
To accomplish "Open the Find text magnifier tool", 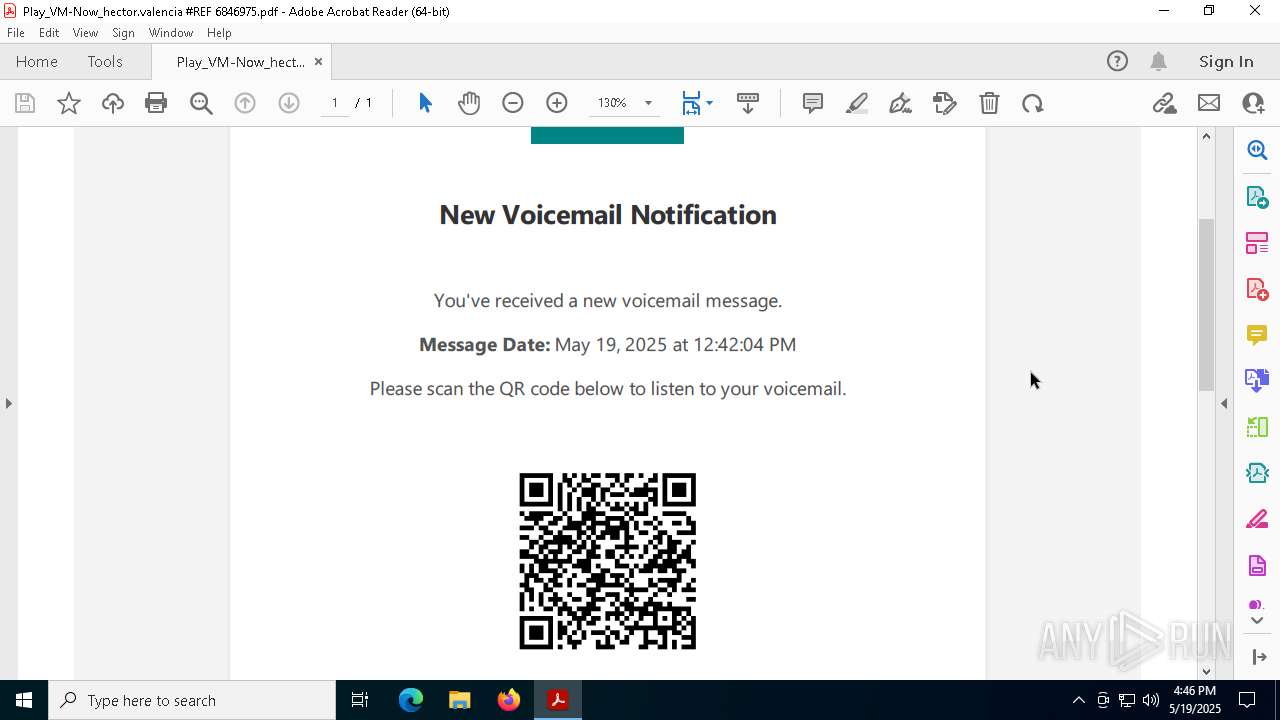I will point(201,103).
